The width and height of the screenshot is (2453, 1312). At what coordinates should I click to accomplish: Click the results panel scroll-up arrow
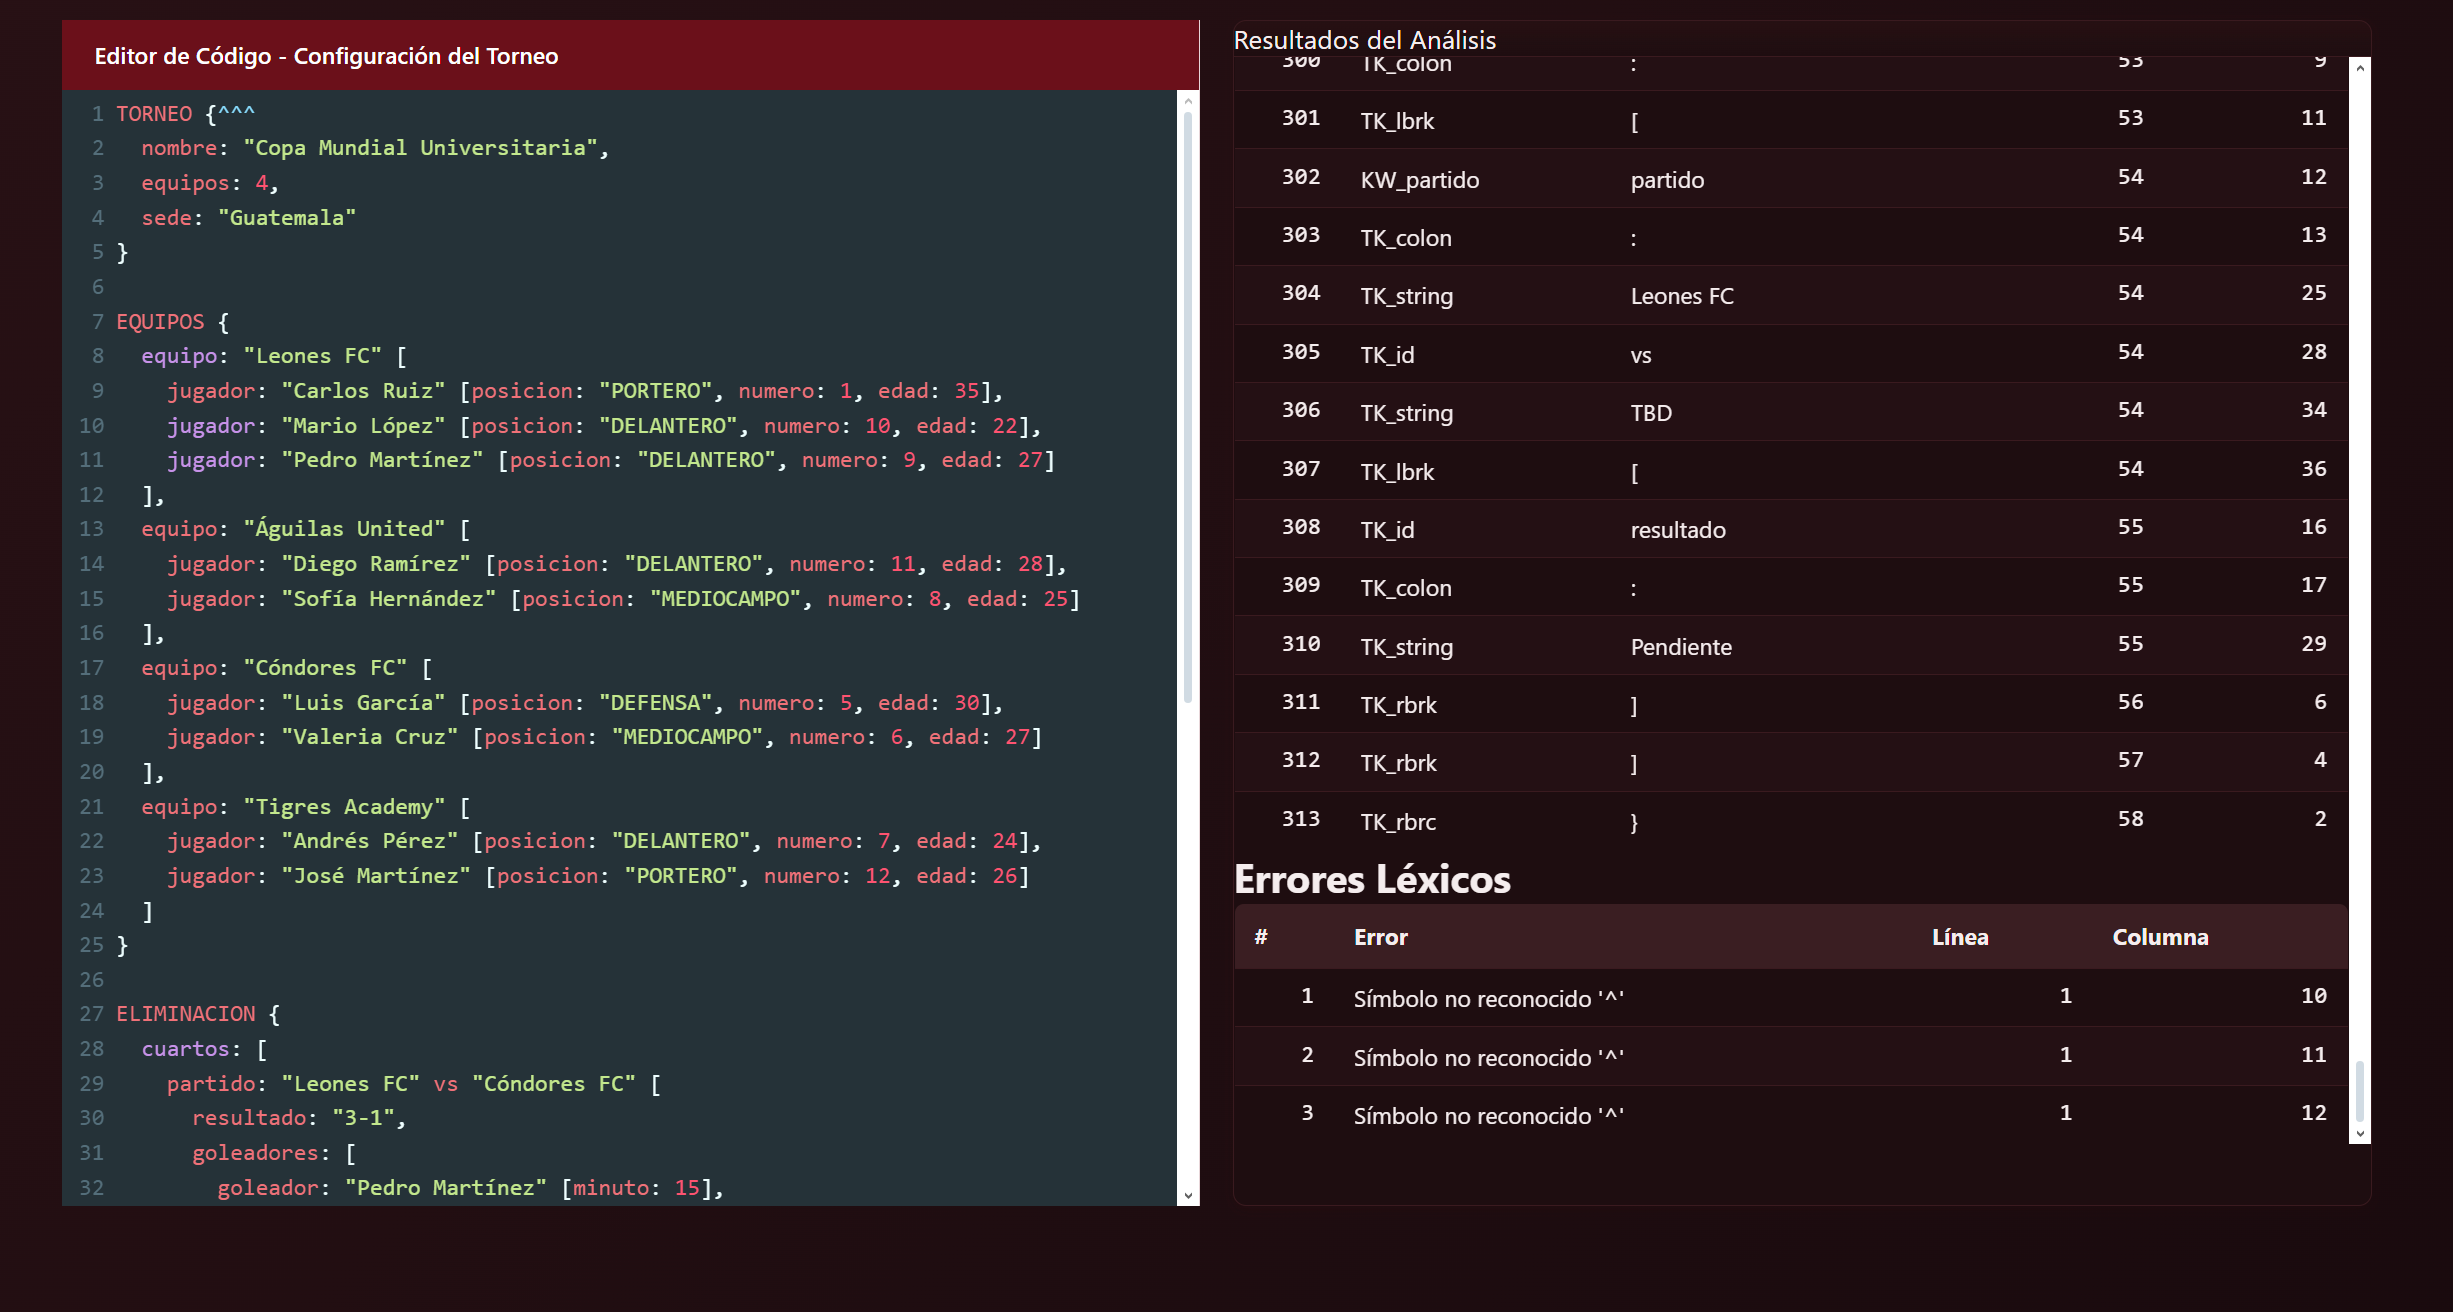pyautogui.click(x=2360, y=68)
